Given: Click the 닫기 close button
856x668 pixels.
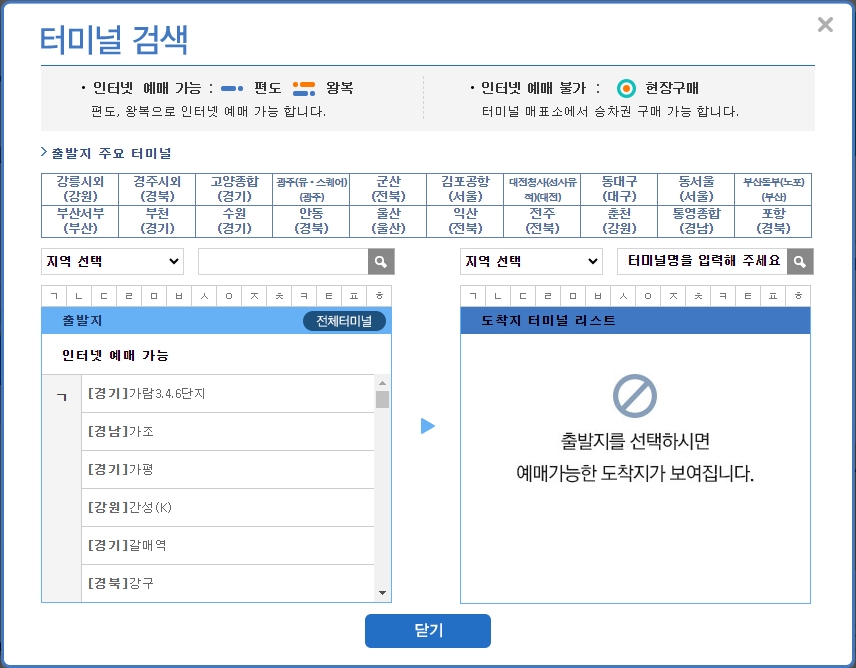Looking at the screenshot, I should coord(428,631).
